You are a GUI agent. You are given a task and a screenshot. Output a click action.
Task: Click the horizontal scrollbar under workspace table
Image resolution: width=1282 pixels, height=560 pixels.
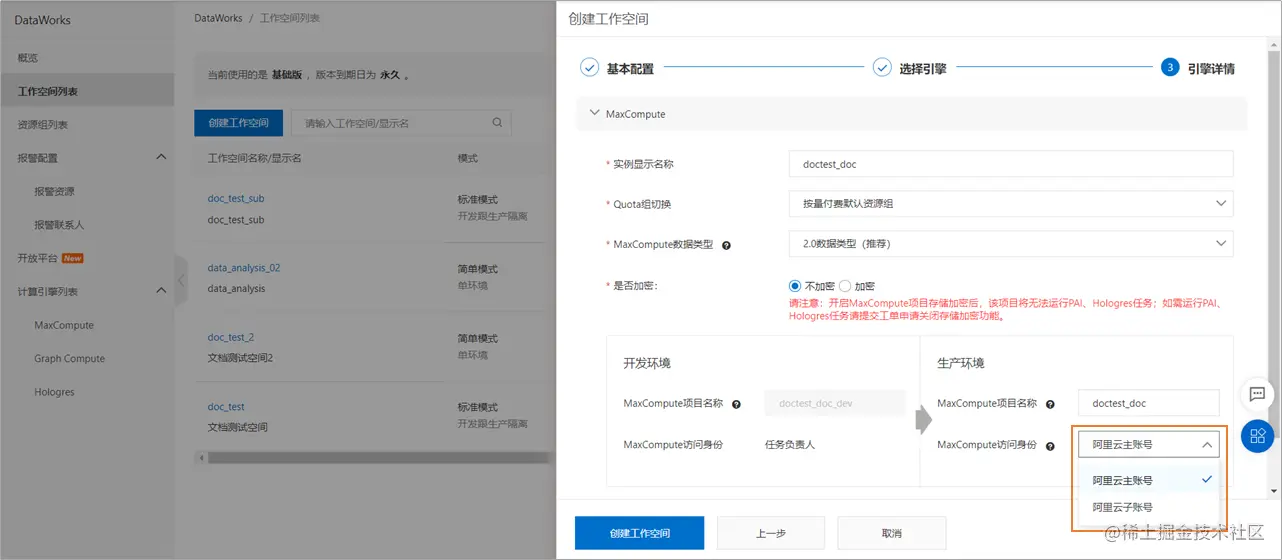click(380, 458)
